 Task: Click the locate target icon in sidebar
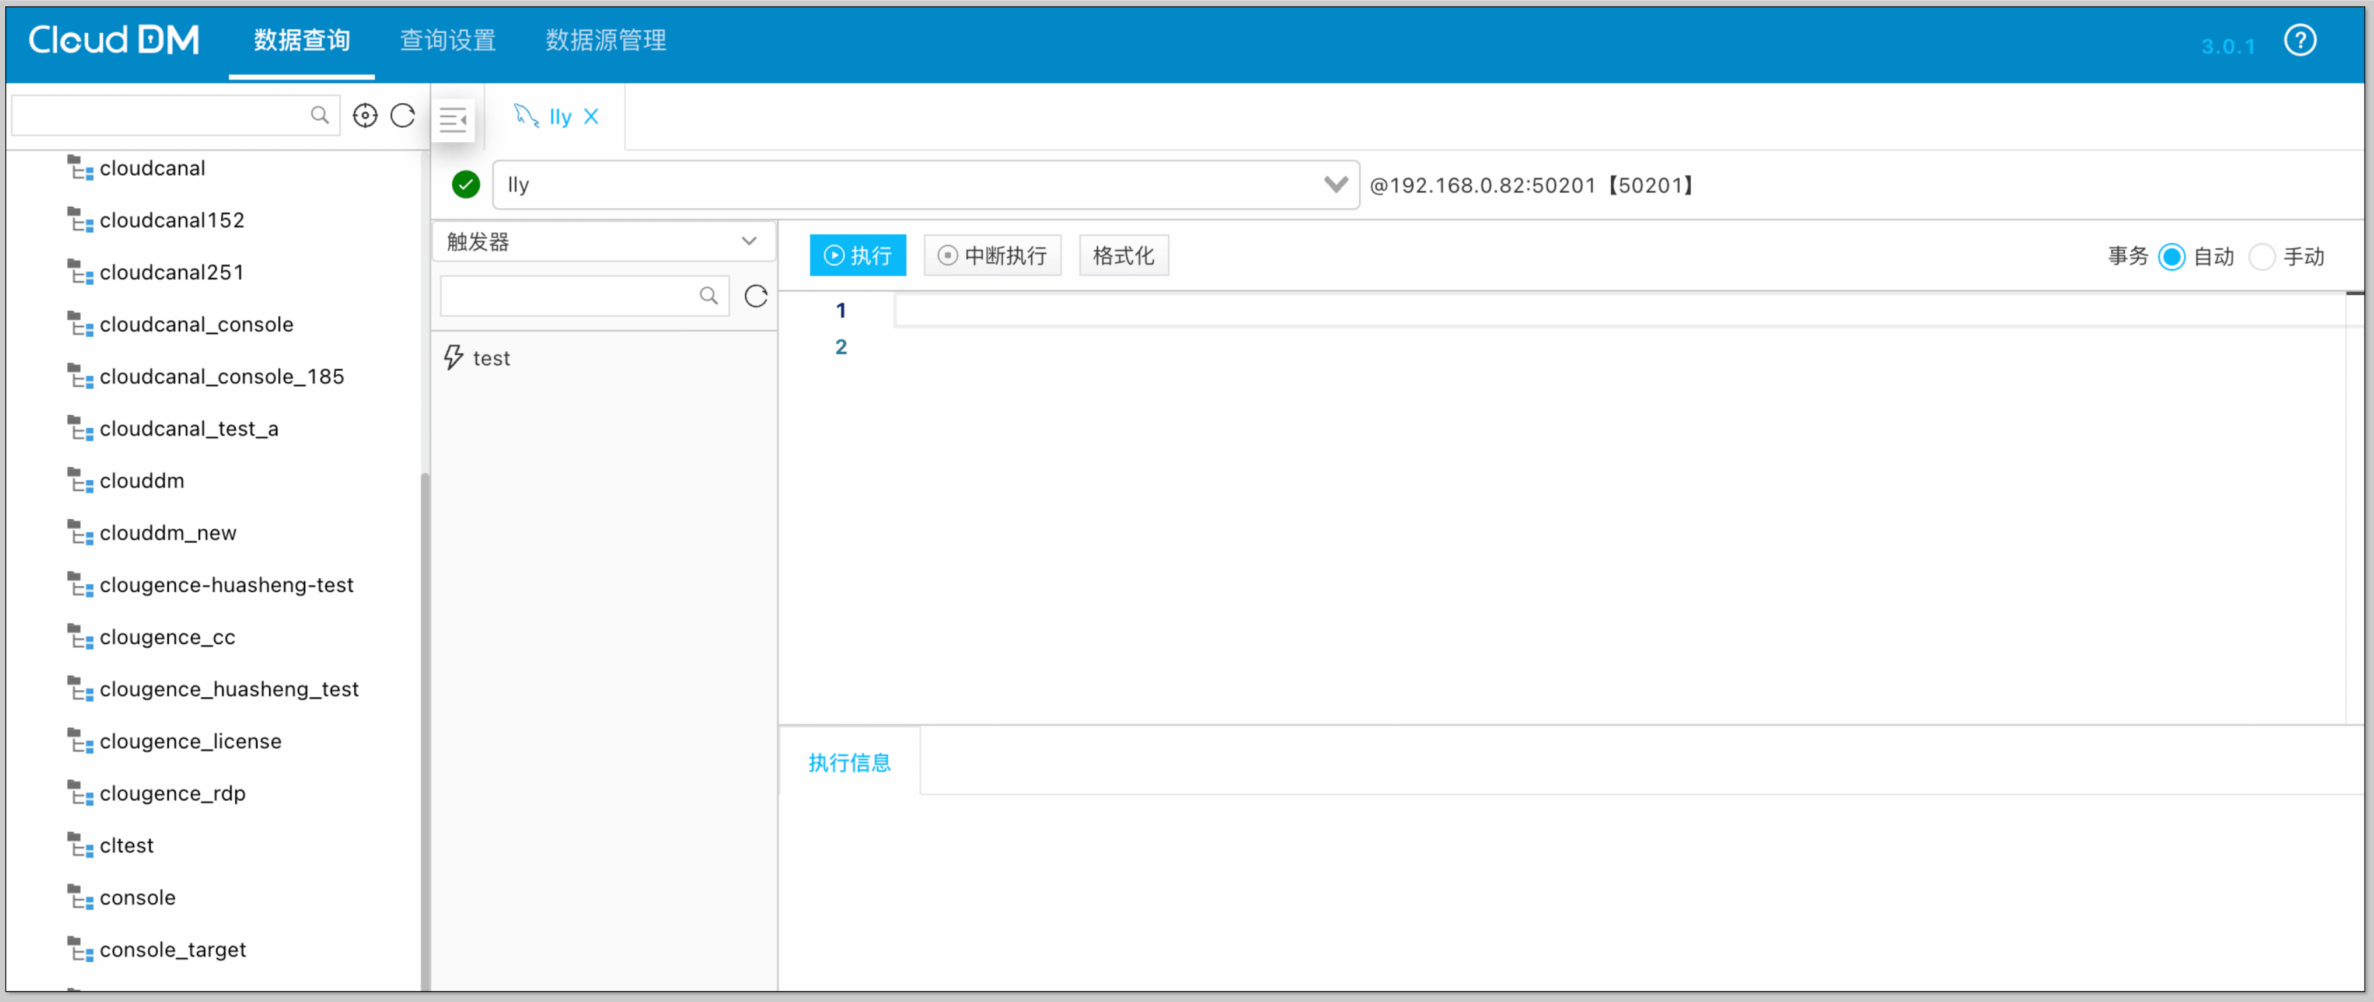[x=365, y=116]
